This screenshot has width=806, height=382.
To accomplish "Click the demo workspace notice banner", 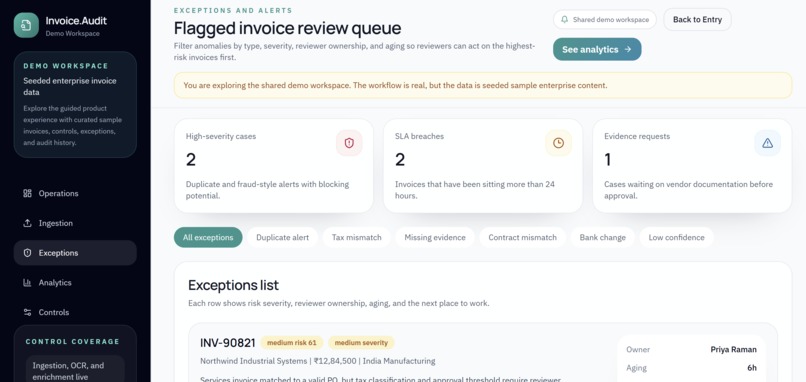I will point(483,85).
